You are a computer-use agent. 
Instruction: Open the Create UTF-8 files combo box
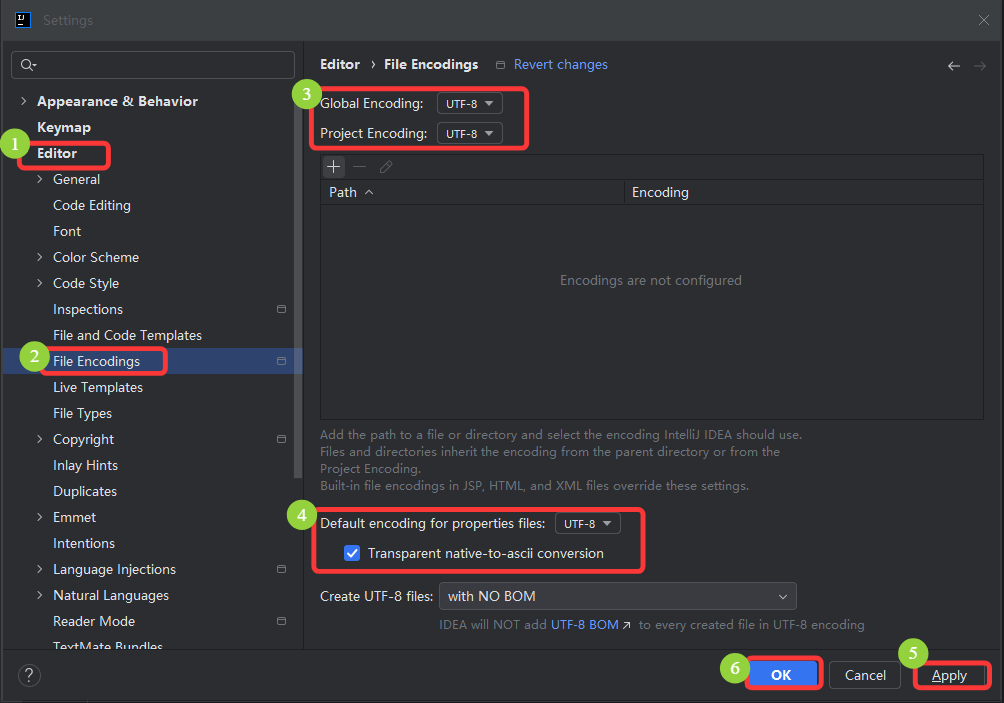(618, 596)
